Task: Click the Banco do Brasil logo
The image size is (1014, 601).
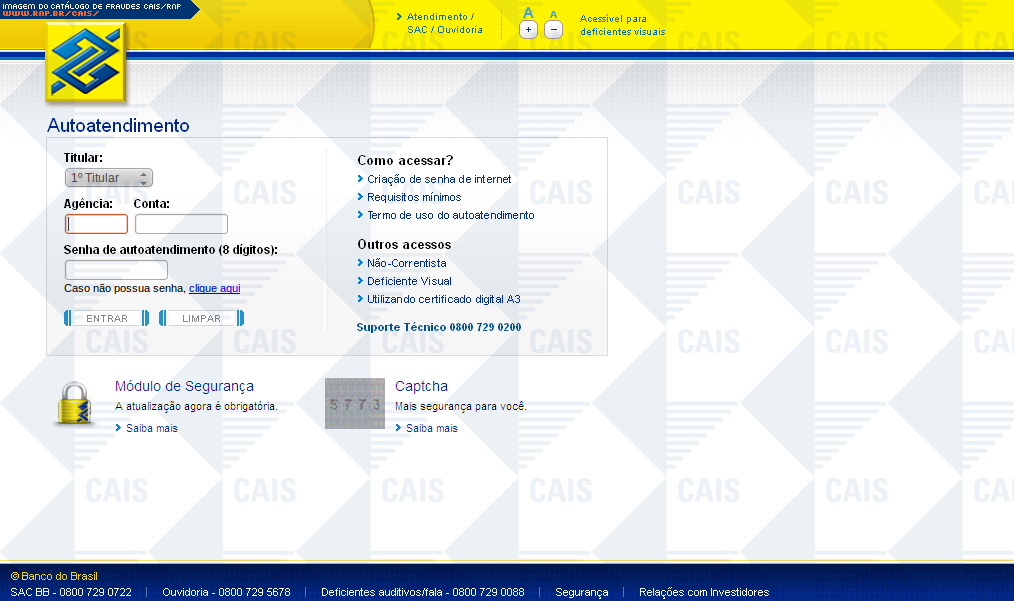Action: [x=86, y=63]
